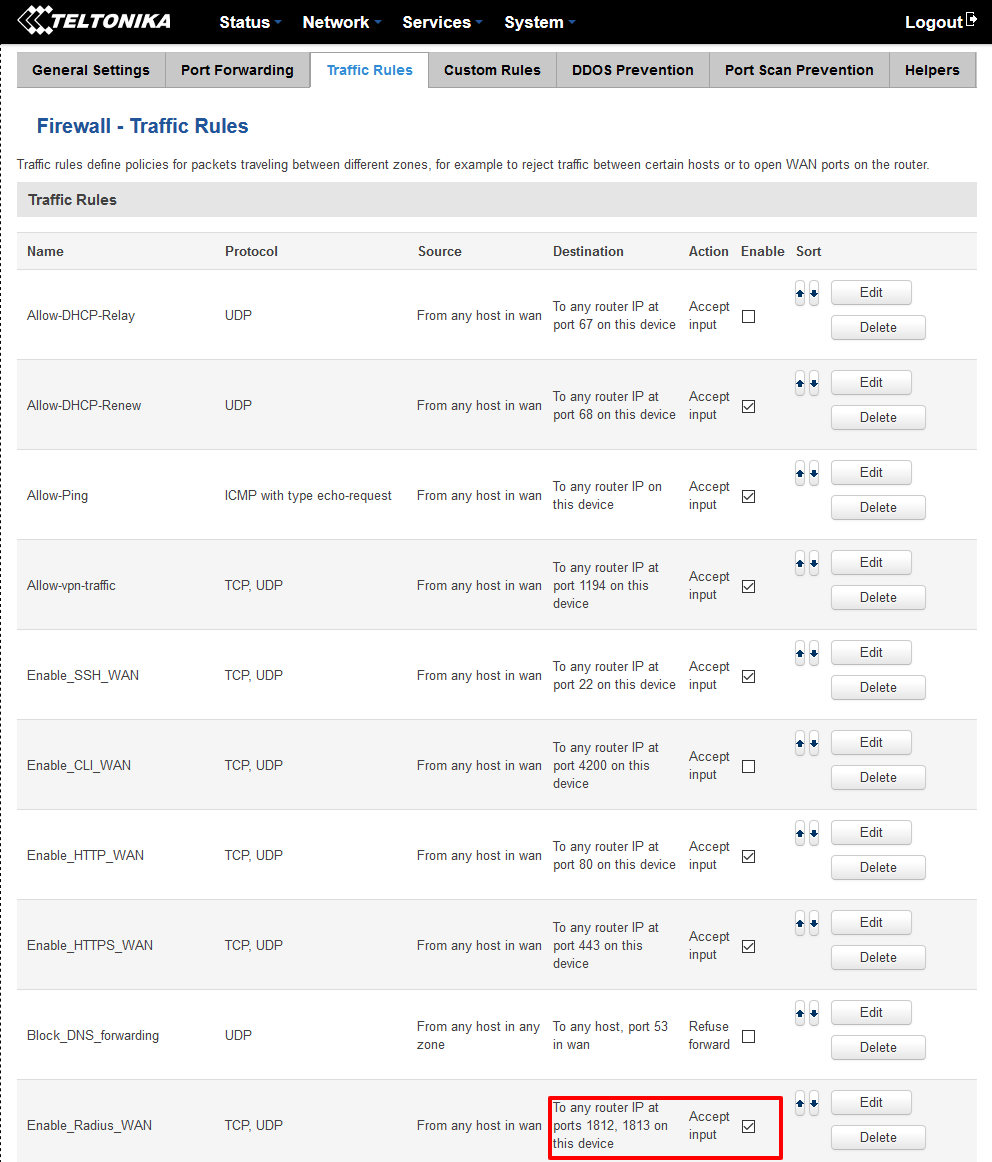Delete the Block_DNS_forwarding rule
This screenshot has height=1162, width=992.
pos(877,1047)
